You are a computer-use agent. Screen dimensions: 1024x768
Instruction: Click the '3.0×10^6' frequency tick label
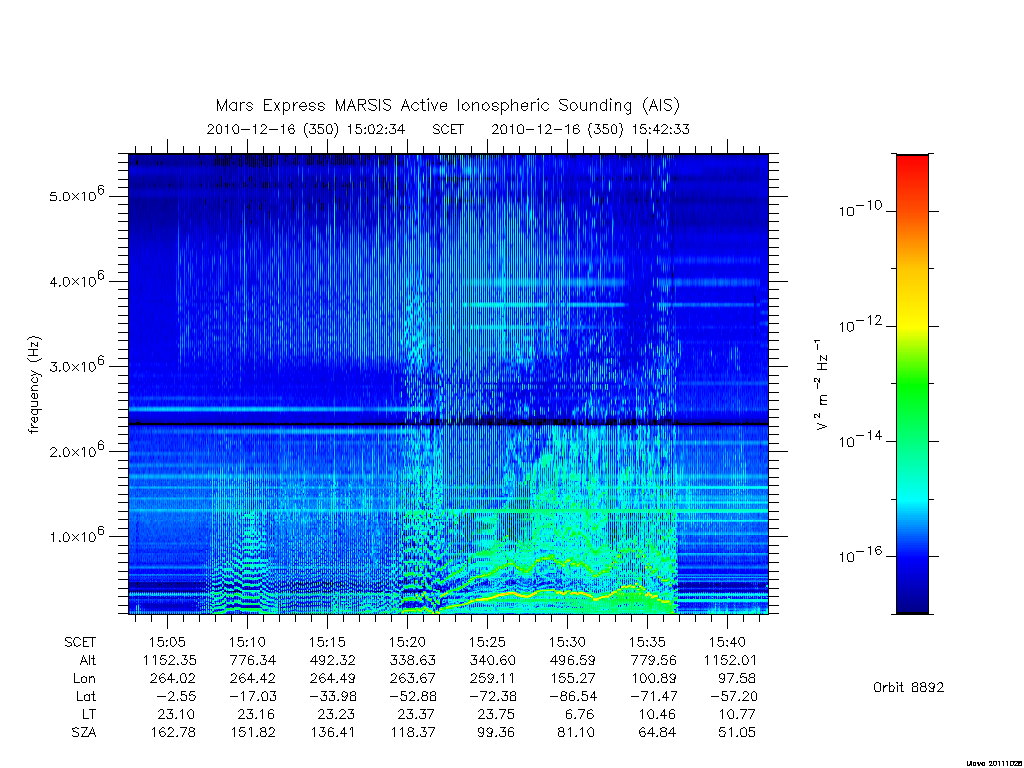pyautogui.click(x=76, y=364)
